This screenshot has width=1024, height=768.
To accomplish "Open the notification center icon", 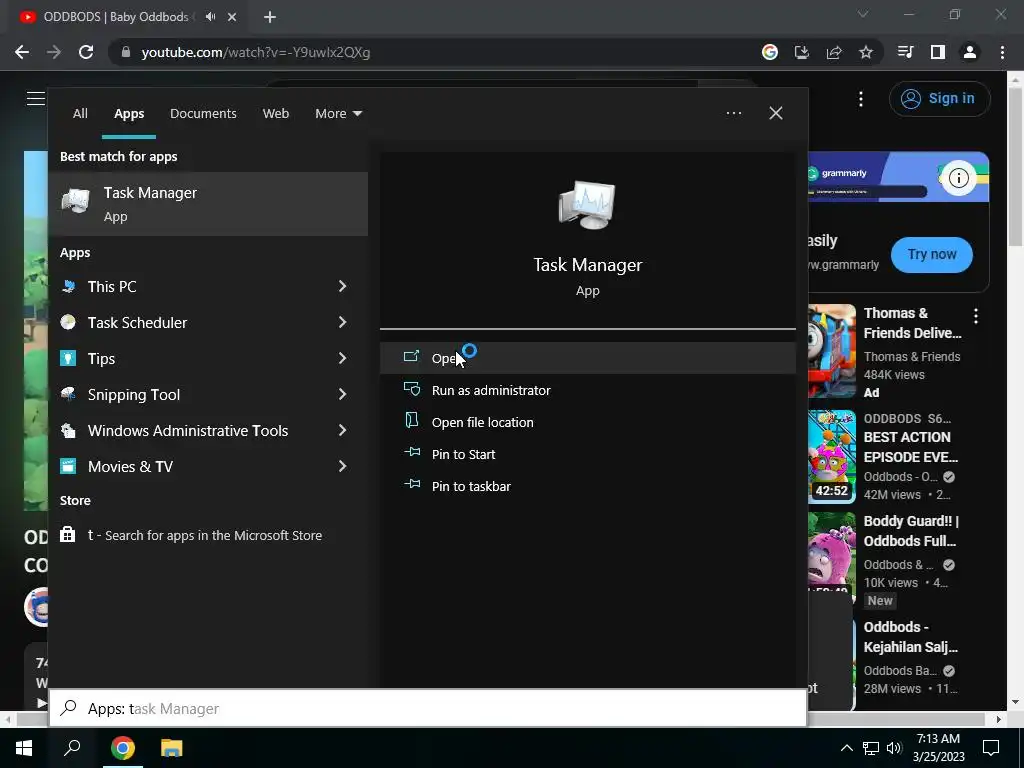I will point(991,748).
